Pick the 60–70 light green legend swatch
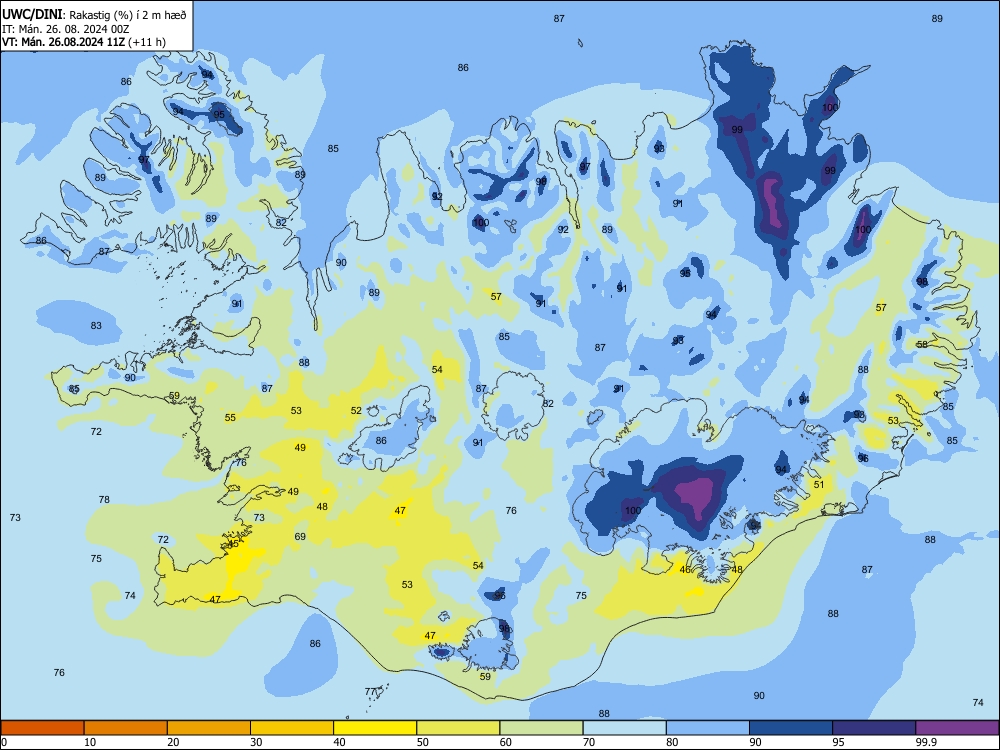This screenshot has height=750, width=1000. (541, 728)
